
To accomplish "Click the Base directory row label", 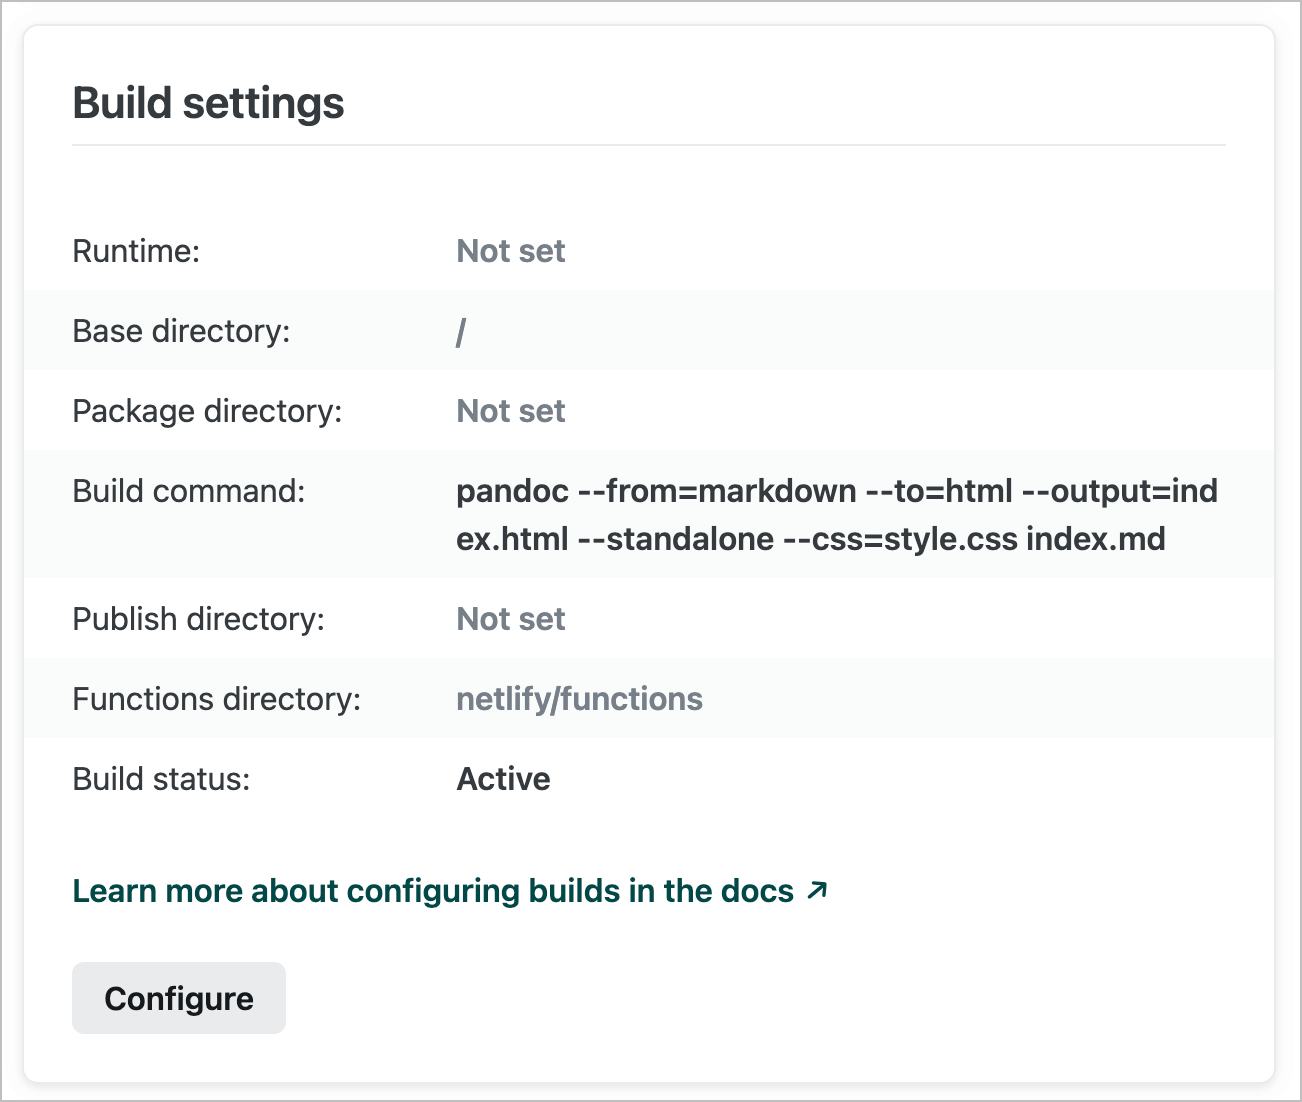I will pos(181,331).
